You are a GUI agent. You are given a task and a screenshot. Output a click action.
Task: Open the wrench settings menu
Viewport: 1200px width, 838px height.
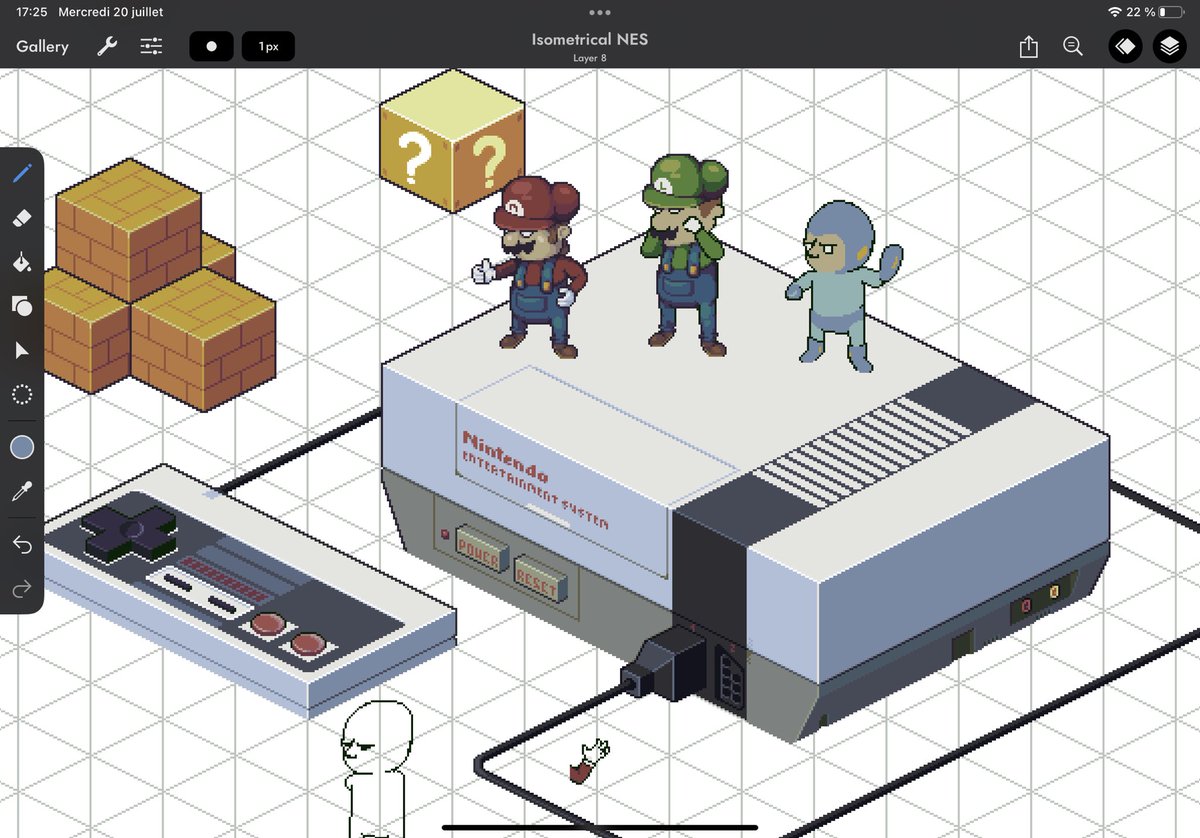[107, 46]
